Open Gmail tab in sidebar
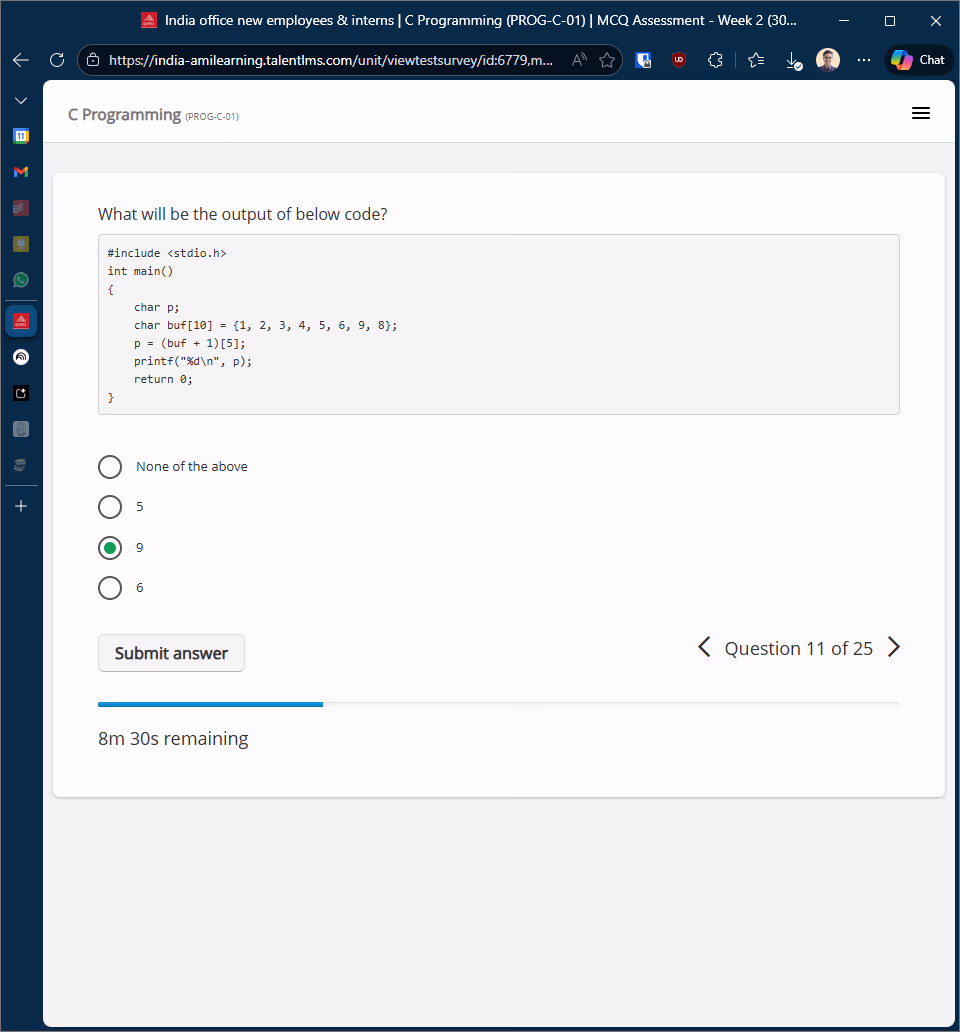 tap(21, 172)
